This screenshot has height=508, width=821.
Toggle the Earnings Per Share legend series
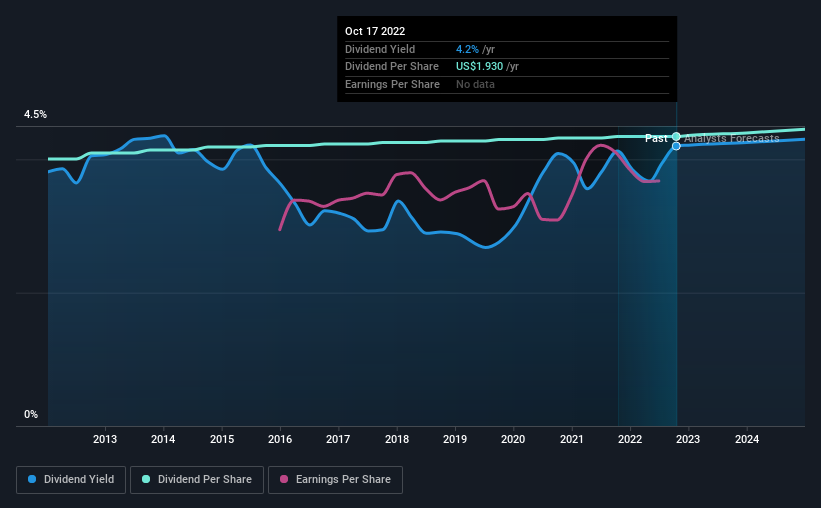click(x=335, y=480)
